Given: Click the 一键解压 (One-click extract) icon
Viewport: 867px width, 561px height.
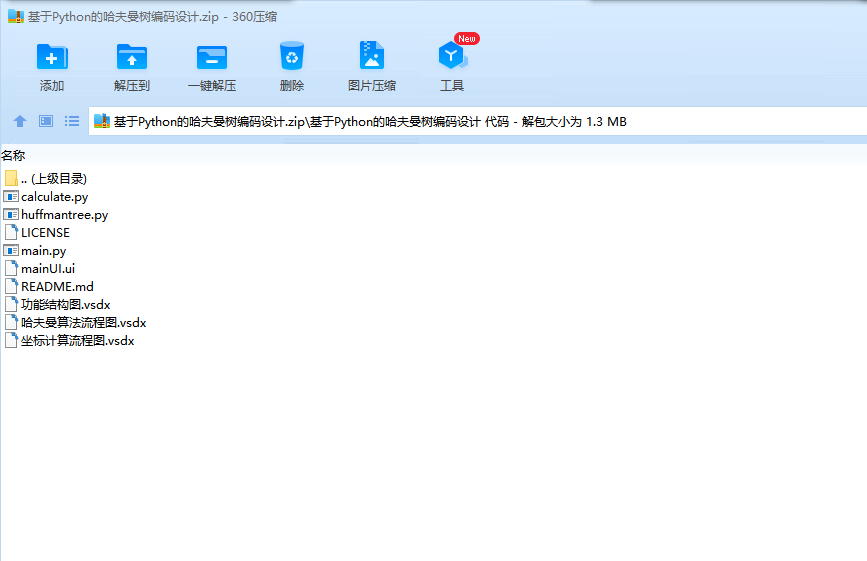Looking at the screenshot, I should pyautogui.click(x=212, y=57).
